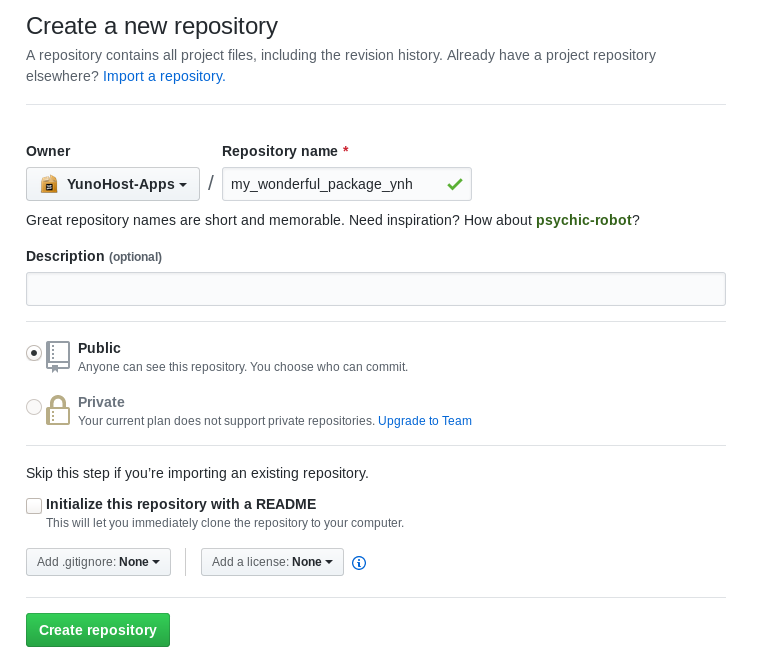Select the Private radio button
This screenshot has width=765, height=668.
[x=34, y=406]
